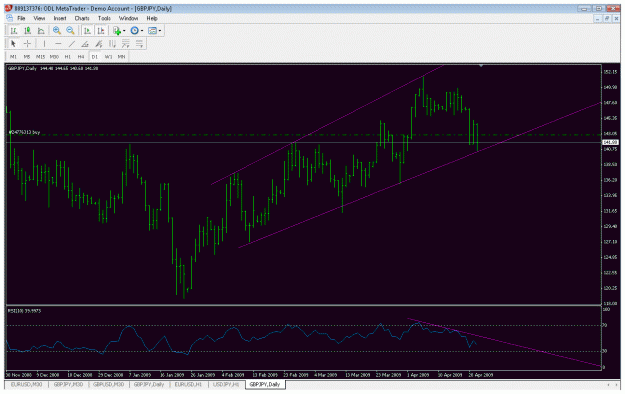Select the D1 daily timeframe

(x=95, y=57)
